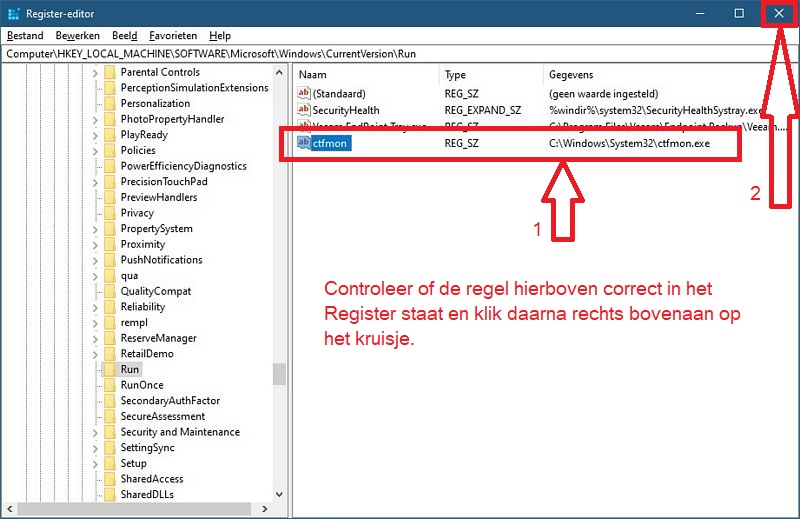The width and height of the screenshot is (800, 519).
Task: Open the Beeld menu
Action: click(125, 36)
